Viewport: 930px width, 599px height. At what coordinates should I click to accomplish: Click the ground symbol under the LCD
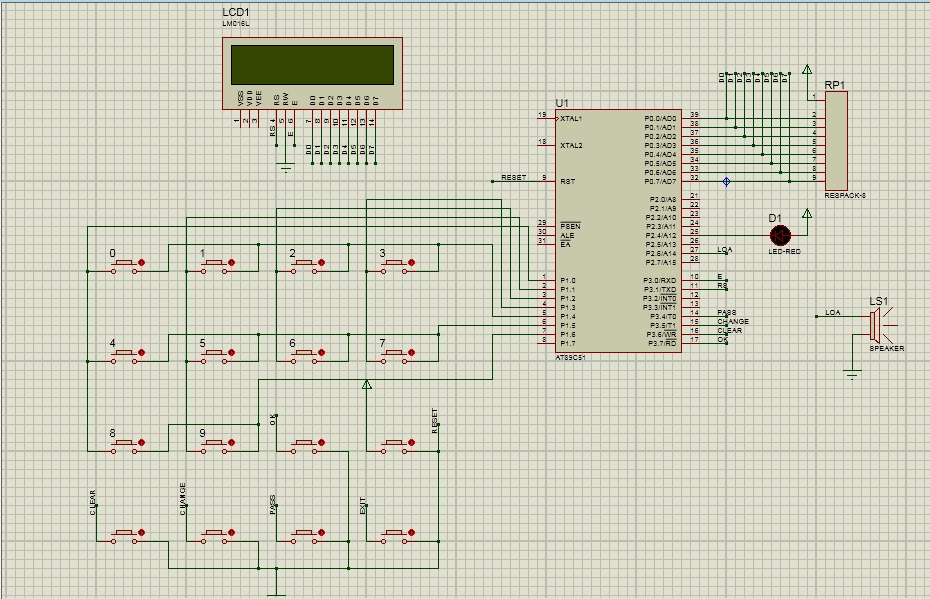tap(286, 167)
